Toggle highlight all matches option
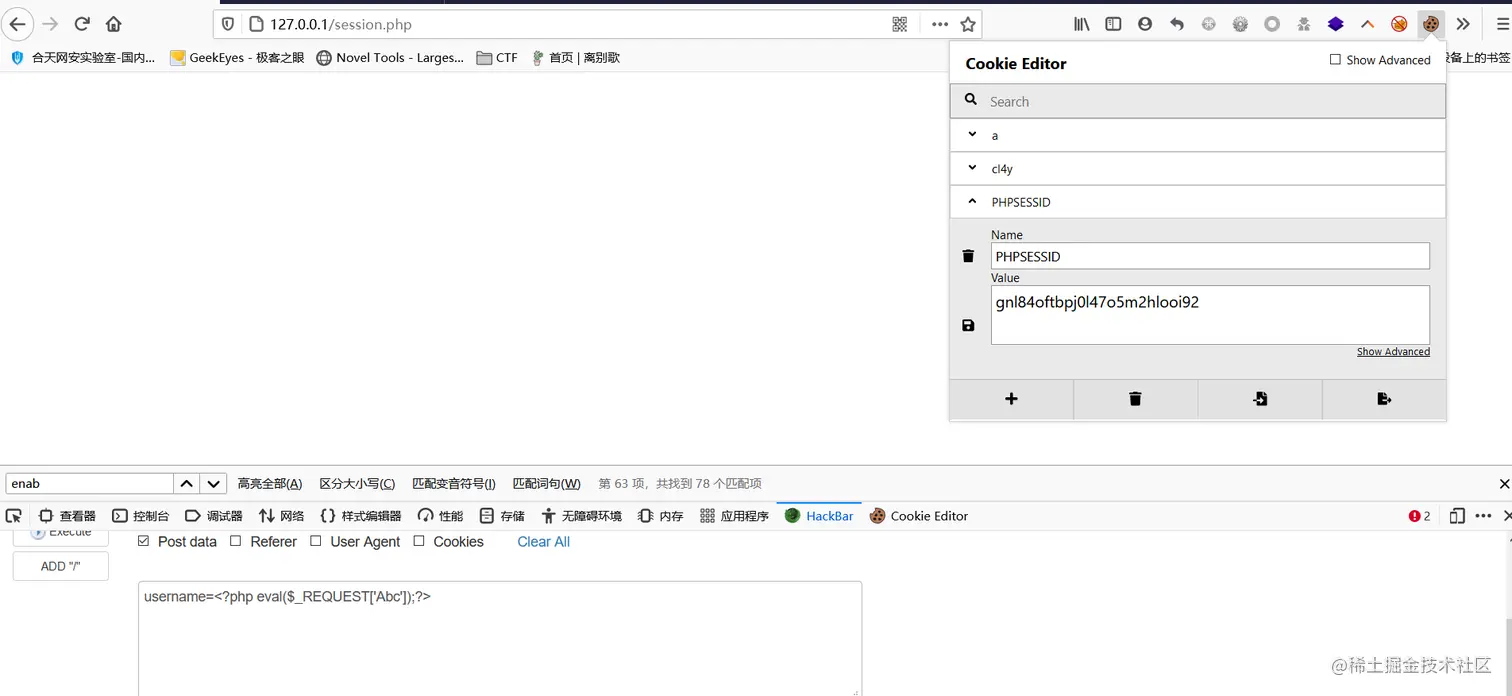The height and width of the screenshot is (696, 1512). pyautogui.click(x=270, y=484)
